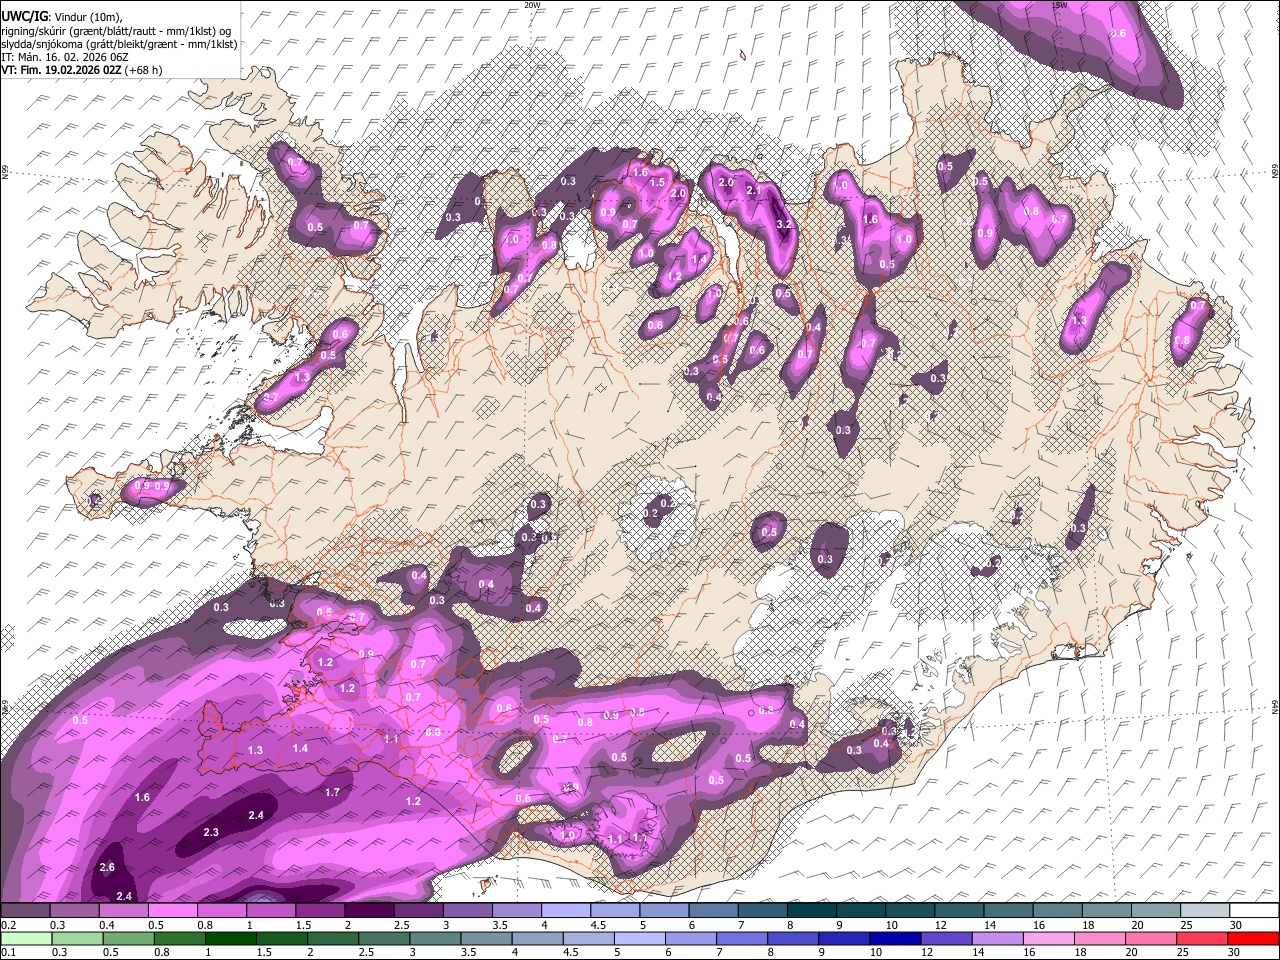
Task: Pick the lavender swatch labeled 14 in lower legend
Action: tap(998, 938)
